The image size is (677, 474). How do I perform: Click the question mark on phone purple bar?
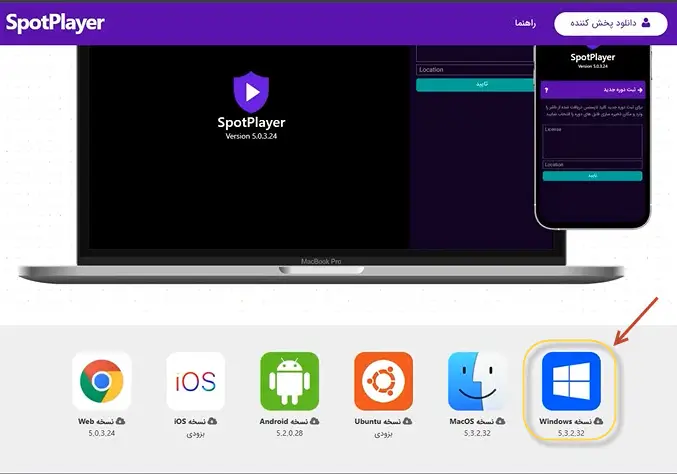coord(546,90)
